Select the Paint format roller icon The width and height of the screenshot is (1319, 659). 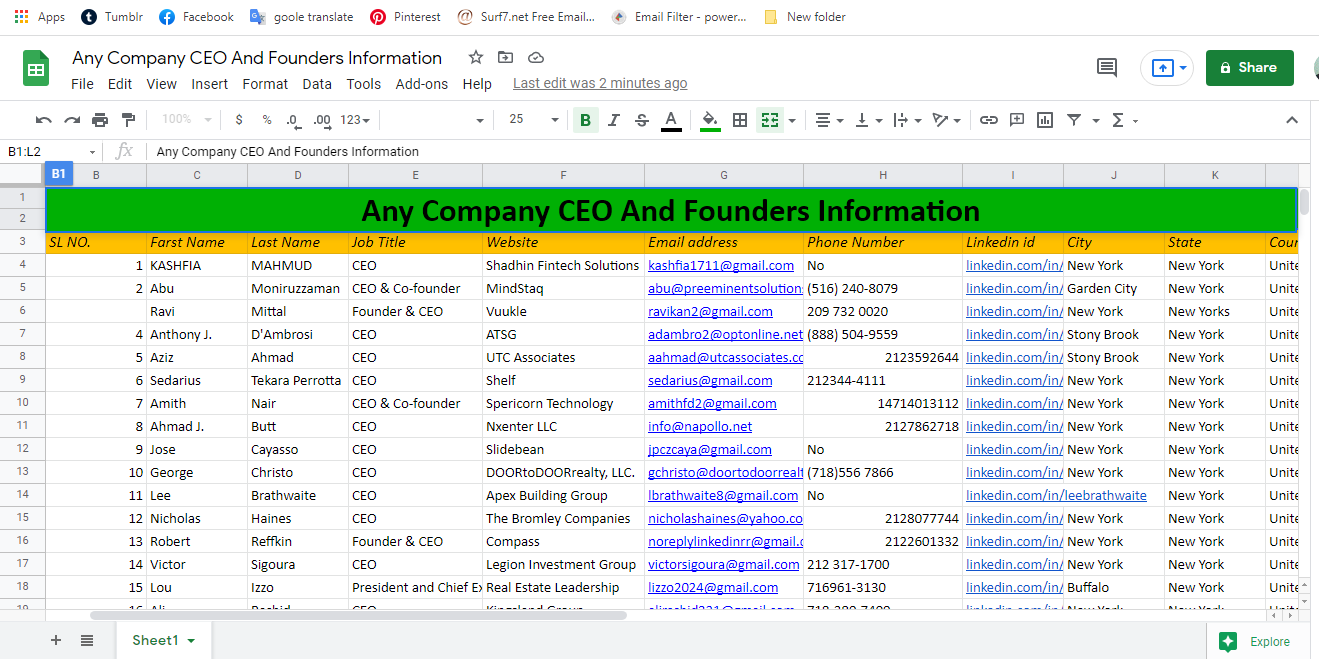coord(128,120)
